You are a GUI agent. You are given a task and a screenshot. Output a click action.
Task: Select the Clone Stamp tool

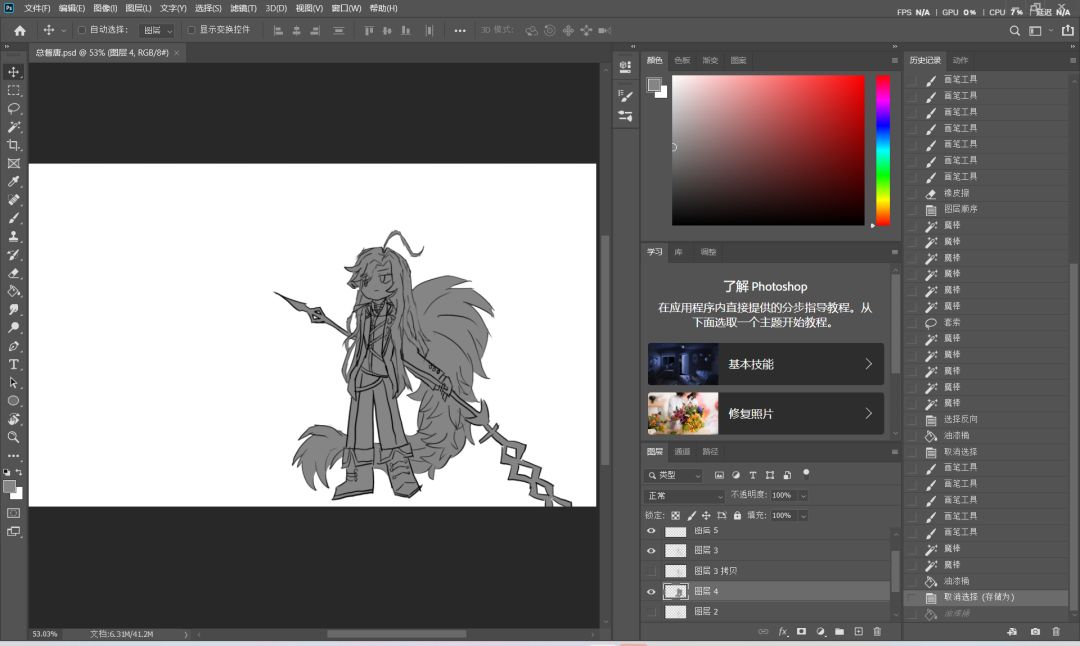pyautogui.click(x=14, y=236)
